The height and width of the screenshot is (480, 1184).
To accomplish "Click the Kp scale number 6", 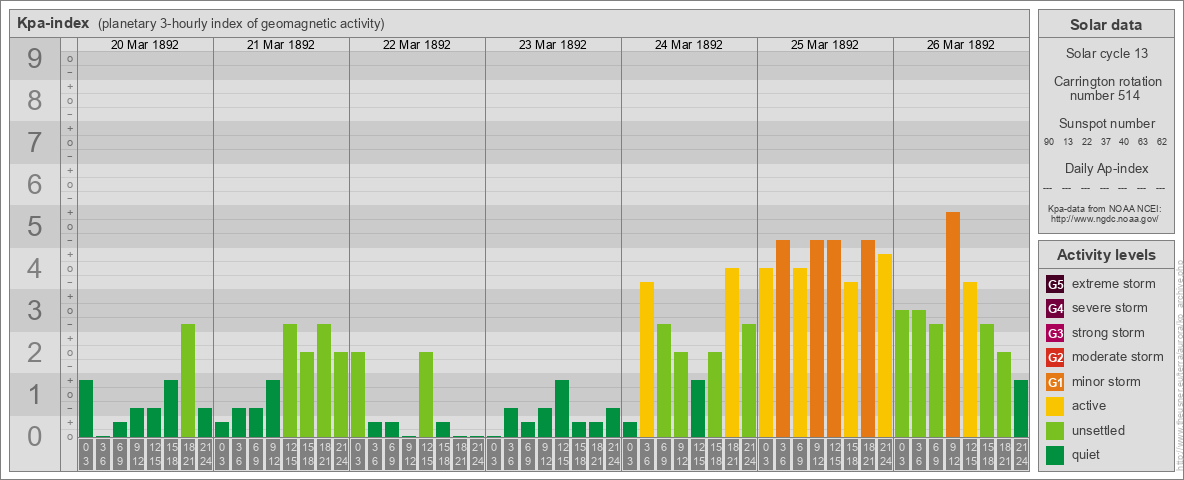I will tap(34, 184).
